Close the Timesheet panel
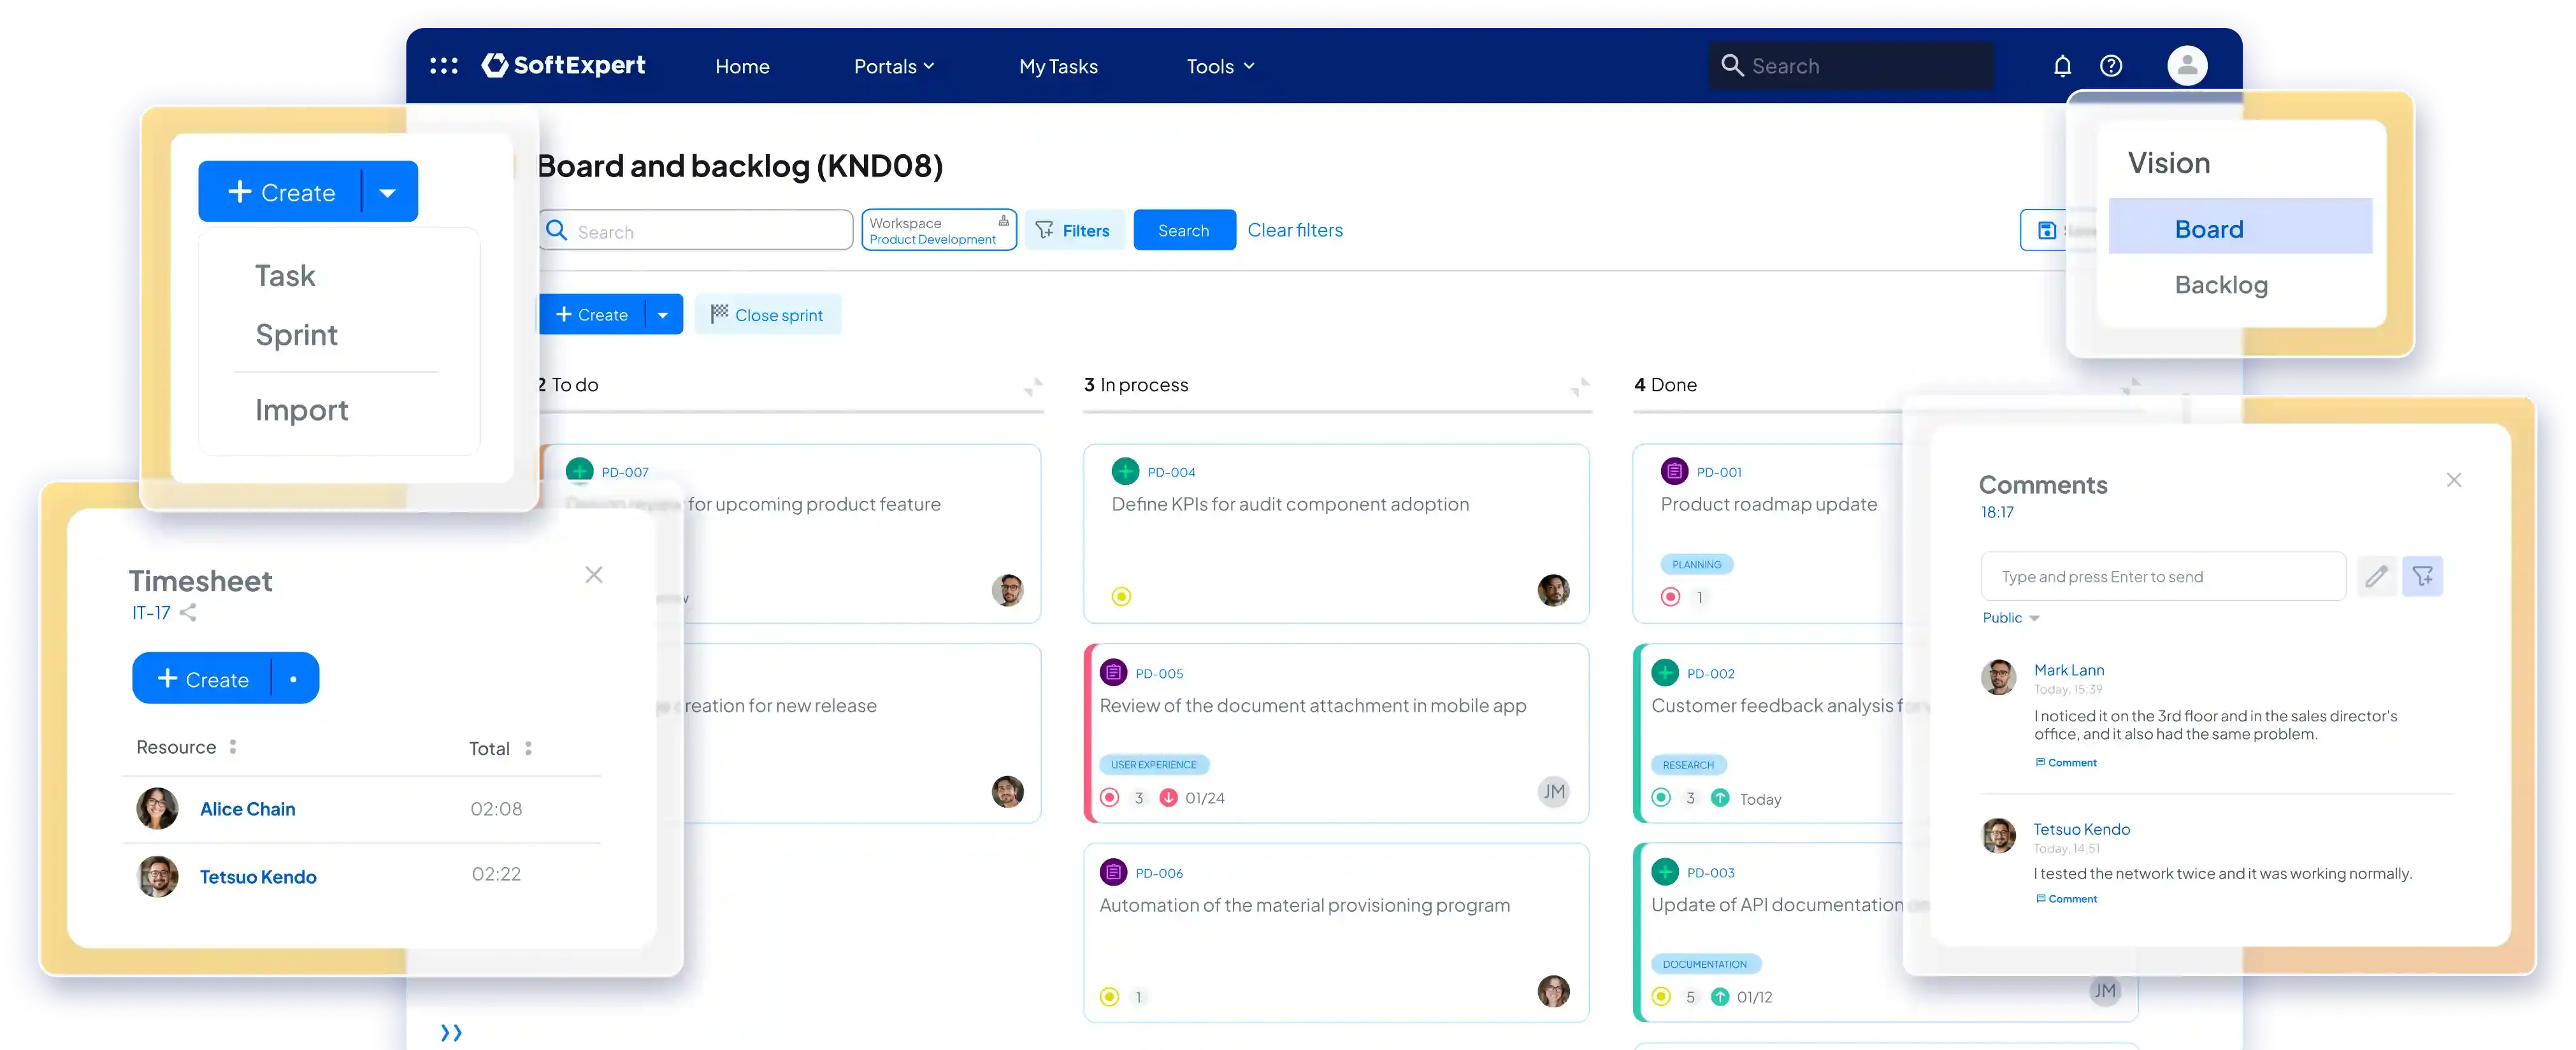 click(x=594, y=575)
